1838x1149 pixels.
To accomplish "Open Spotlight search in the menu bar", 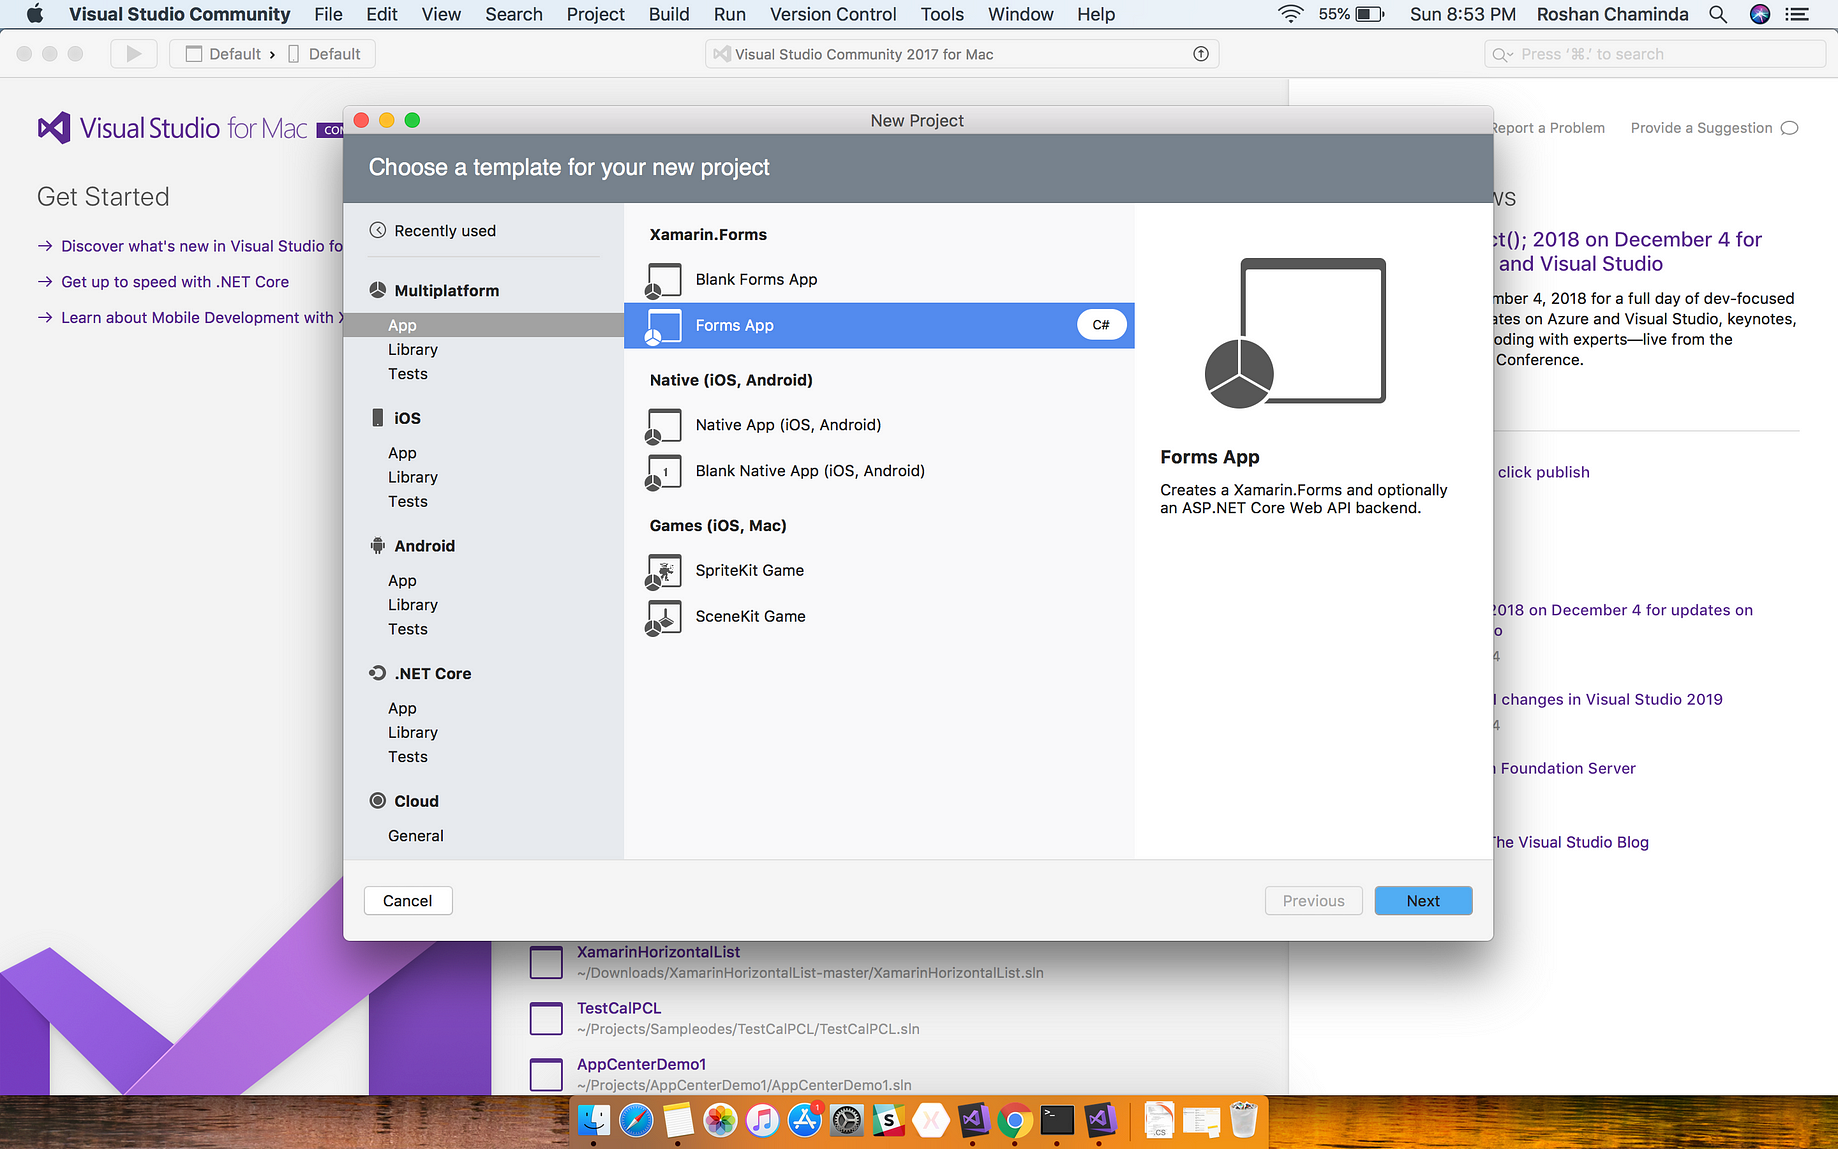I will tap(1718, 14).
